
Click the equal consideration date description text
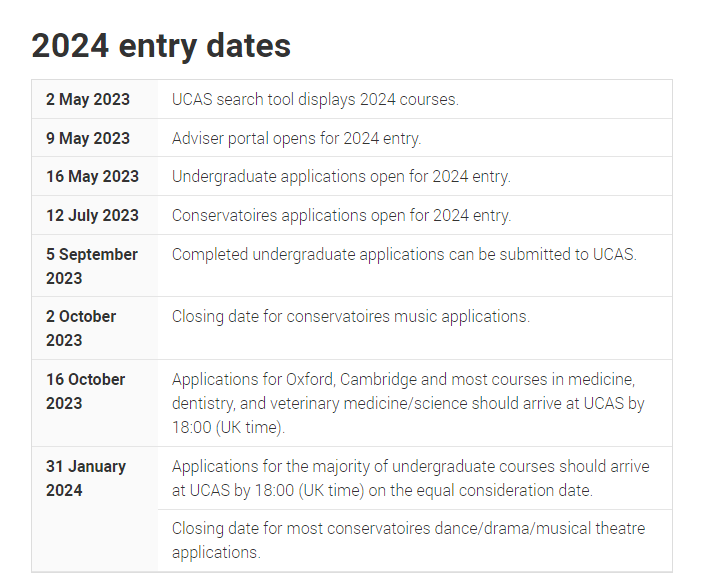(410, 466)
